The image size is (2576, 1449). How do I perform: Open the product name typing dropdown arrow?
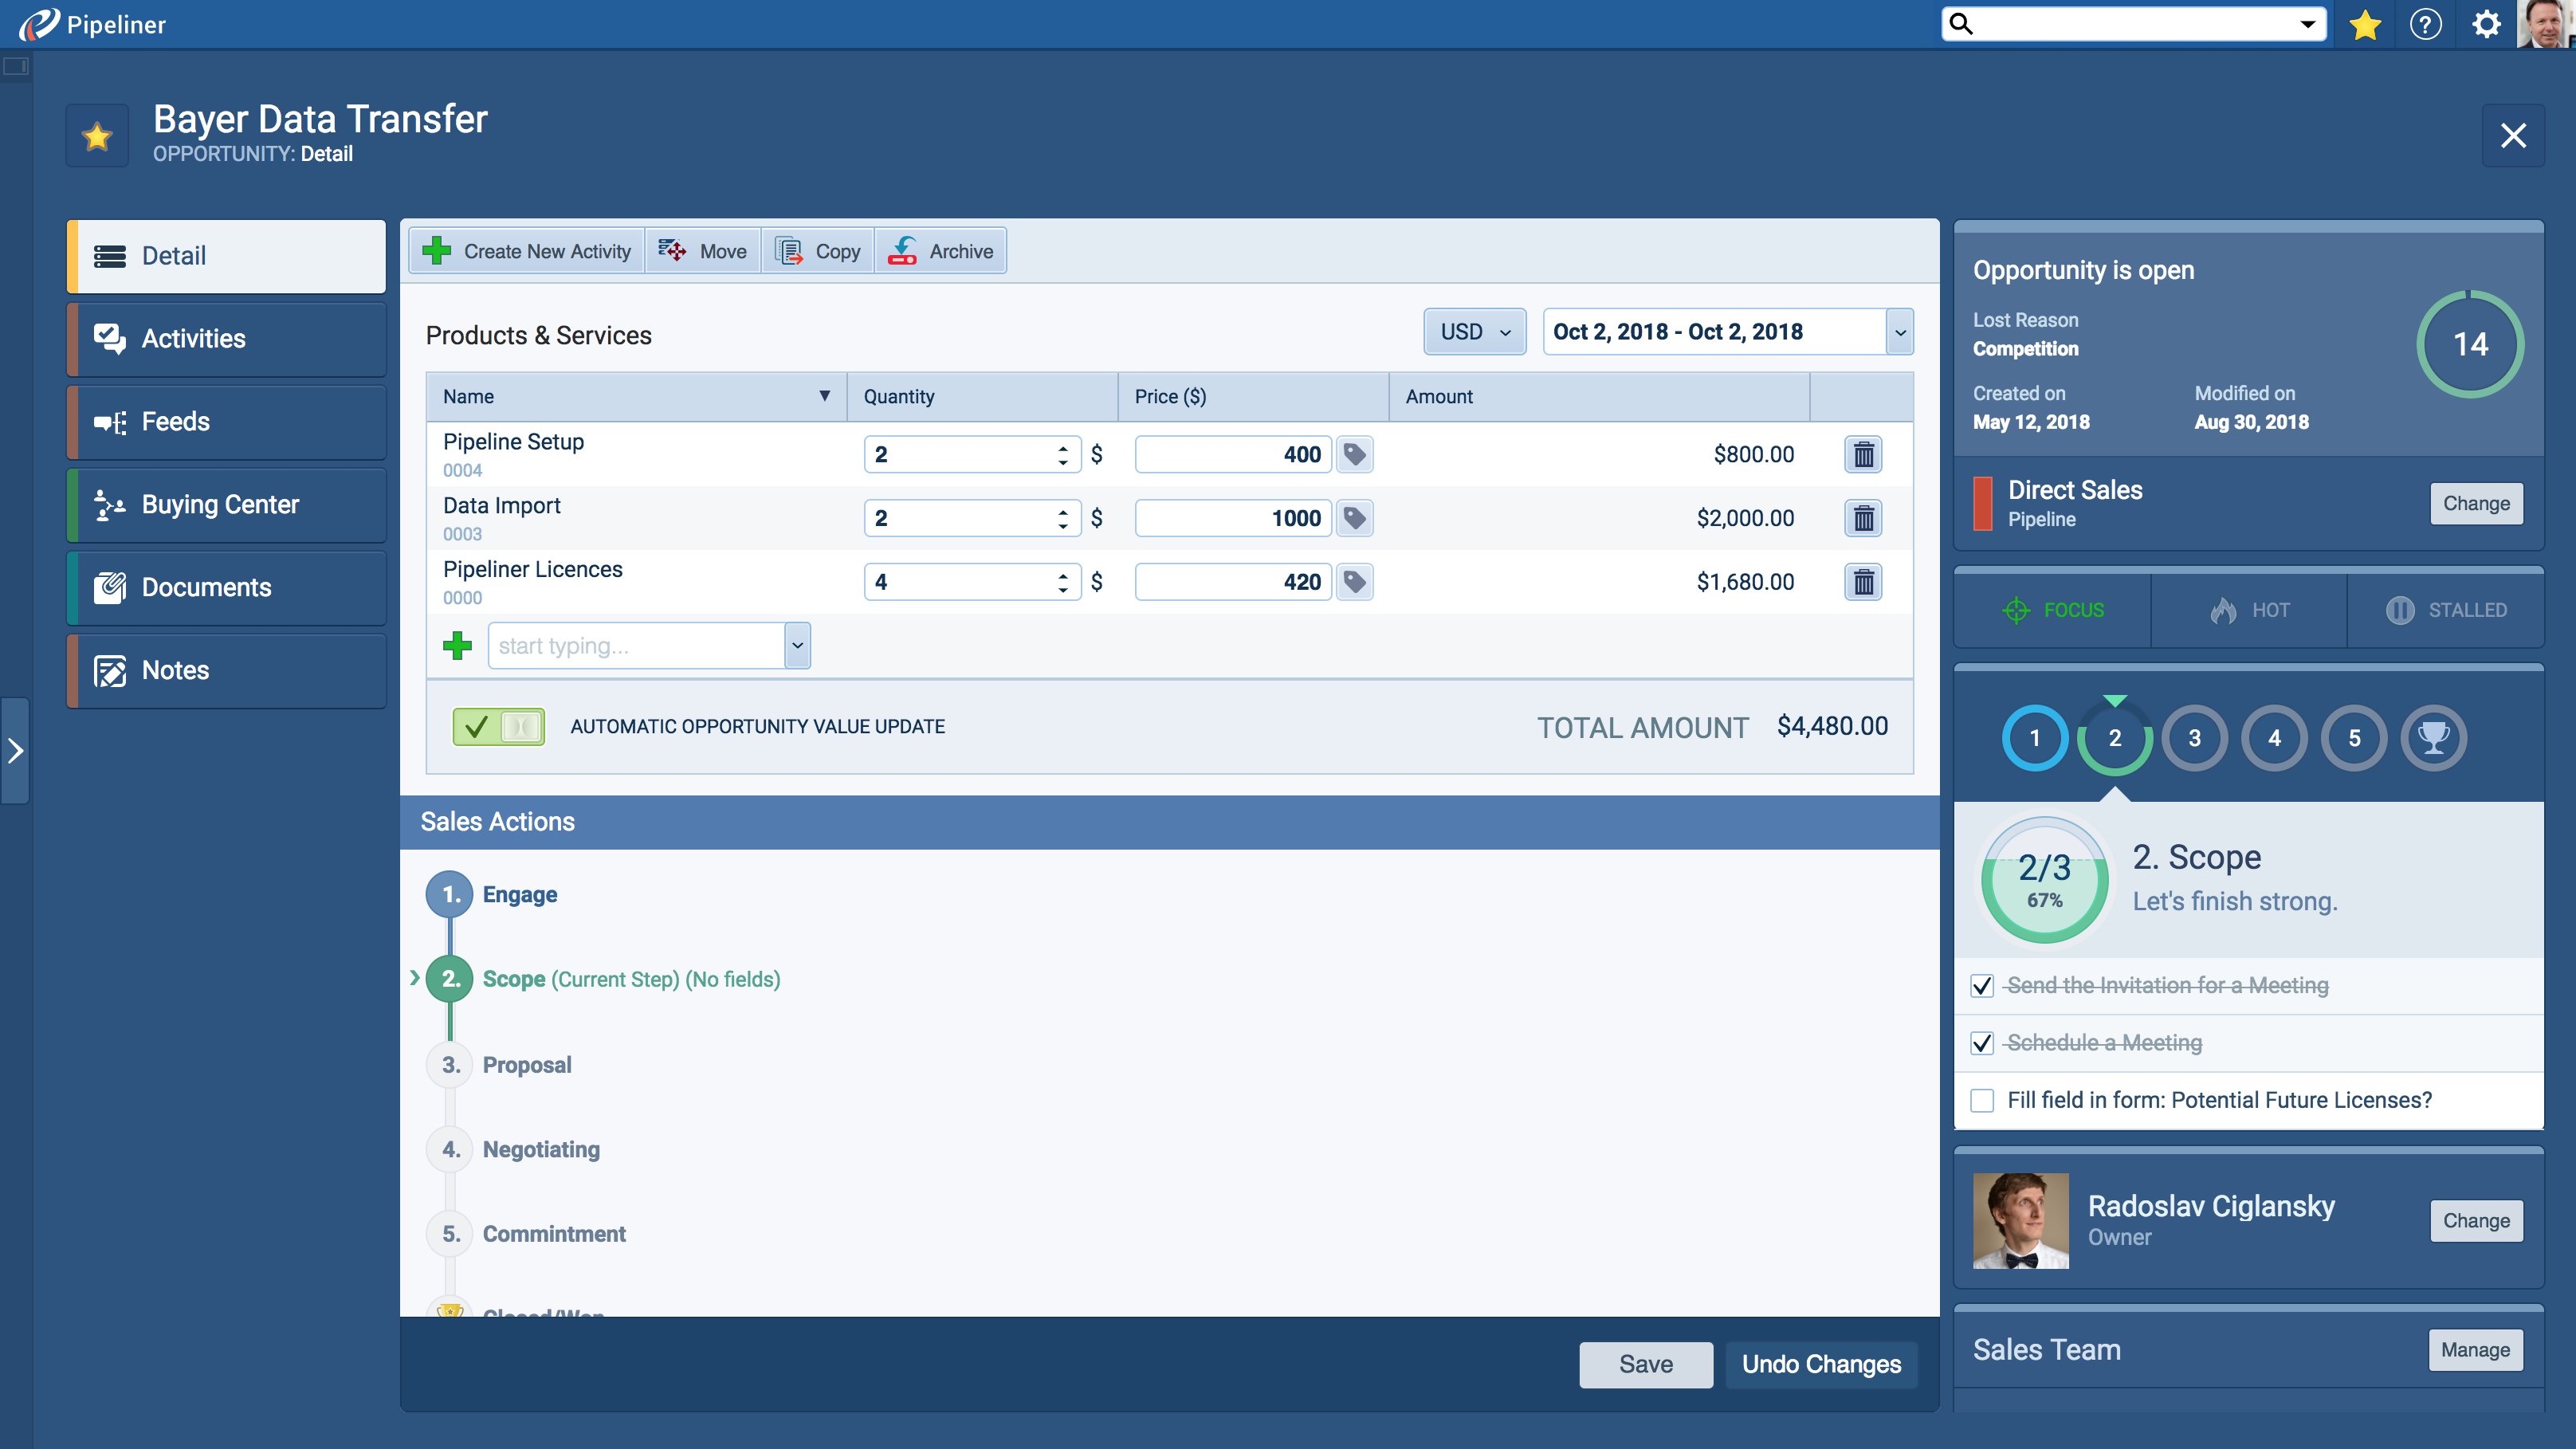[797, 646]
